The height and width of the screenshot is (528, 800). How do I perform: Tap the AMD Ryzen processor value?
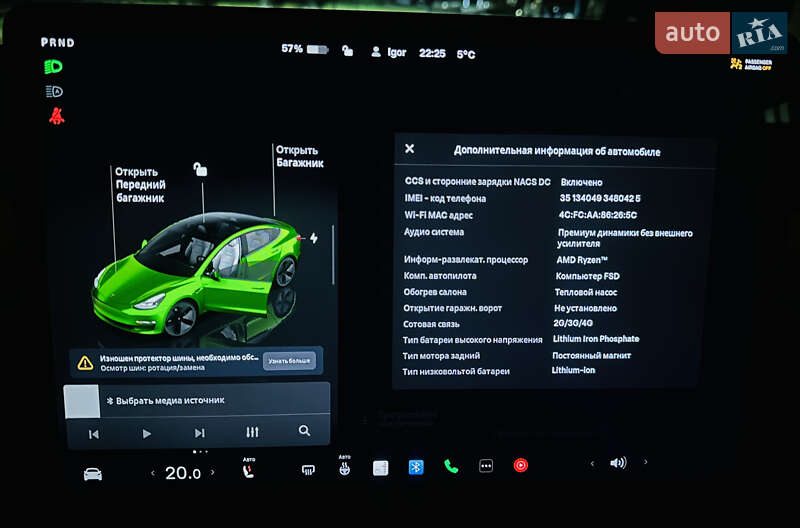582,260
